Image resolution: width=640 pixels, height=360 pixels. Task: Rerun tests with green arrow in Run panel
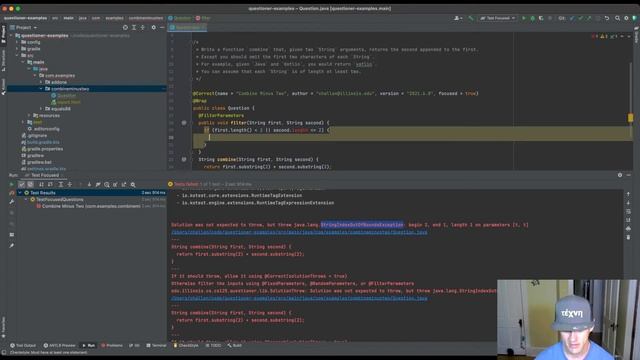[11, 184]
